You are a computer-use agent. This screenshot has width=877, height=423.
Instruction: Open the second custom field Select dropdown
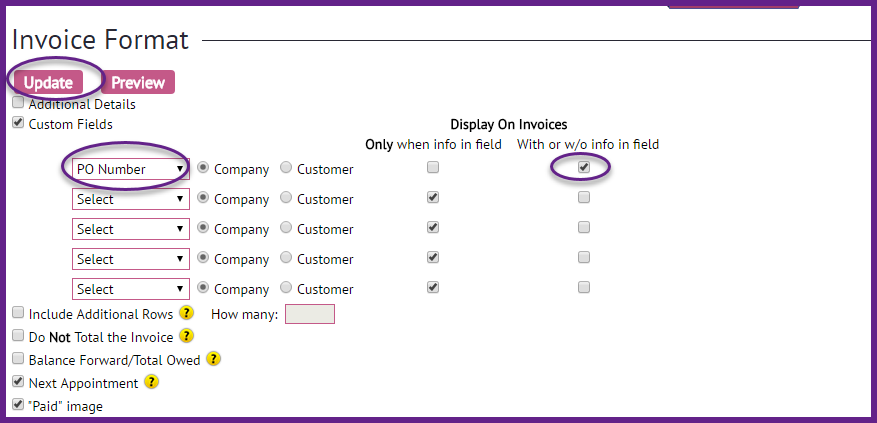point(131,199)
